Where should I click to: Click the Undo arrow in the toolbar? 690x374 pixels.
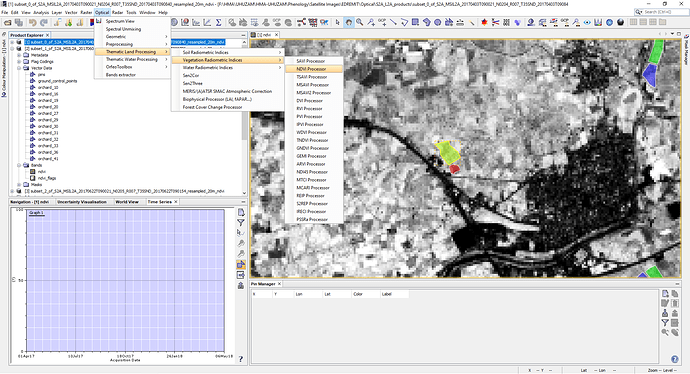32,22
